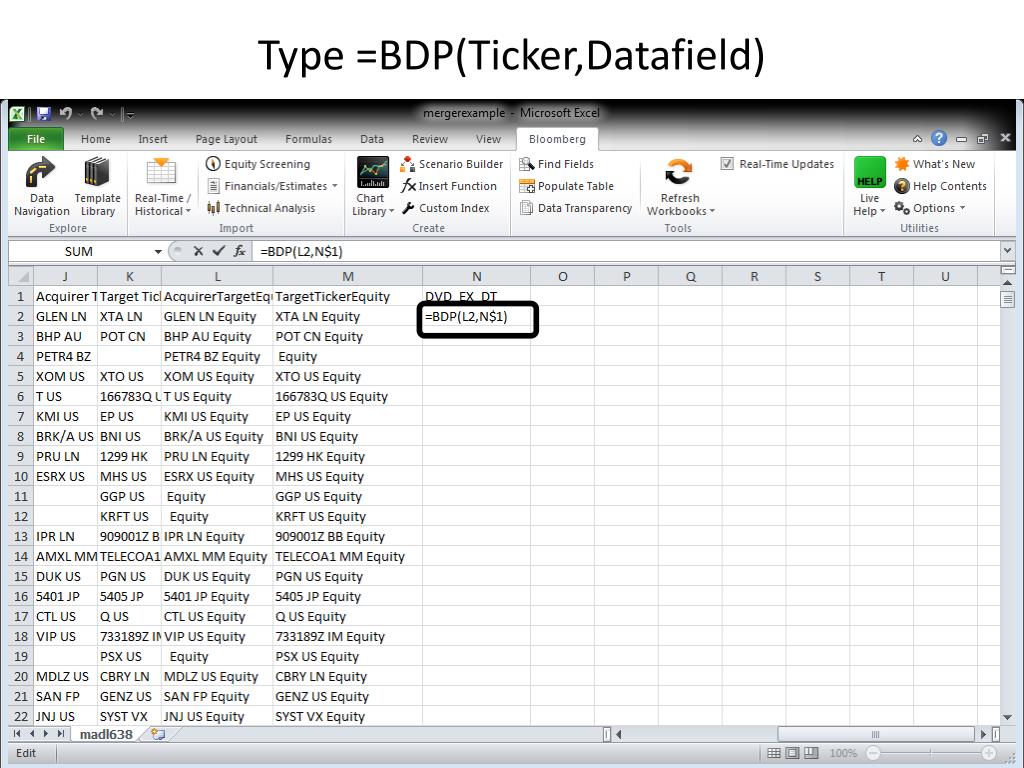1024x768 pixels.
Task: Open Find Fields
Action: [x=556, y=164]
